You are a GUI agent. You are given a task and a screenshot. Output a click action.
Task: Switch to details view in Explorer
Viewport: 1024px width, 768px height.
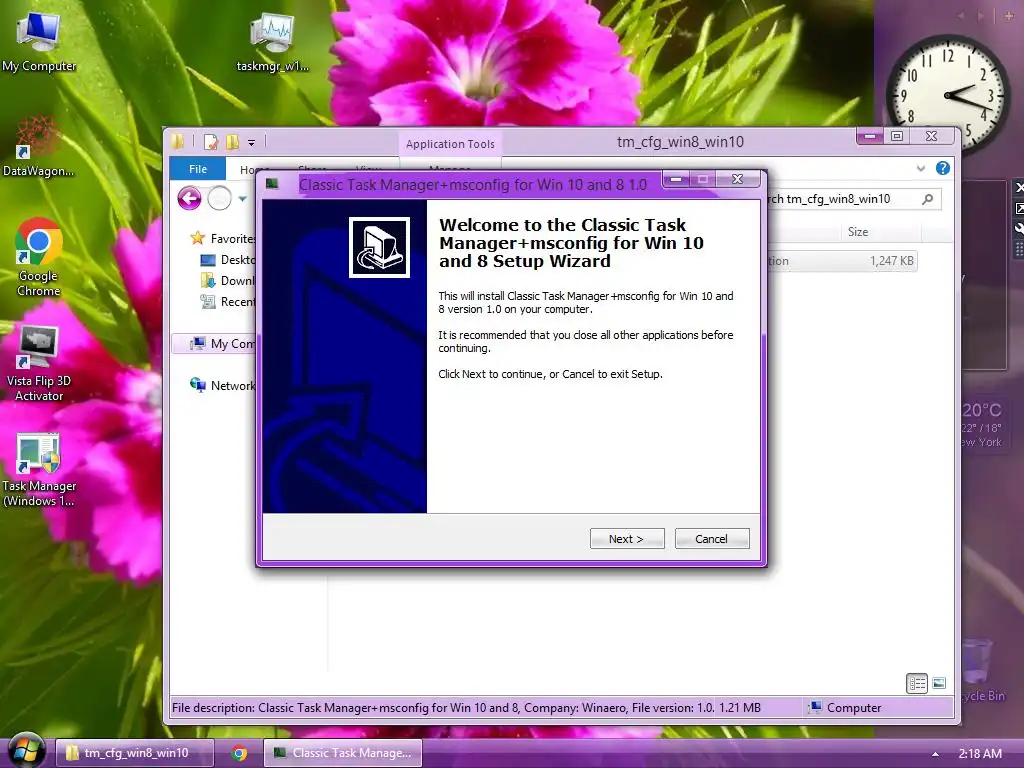coord(917,683)
